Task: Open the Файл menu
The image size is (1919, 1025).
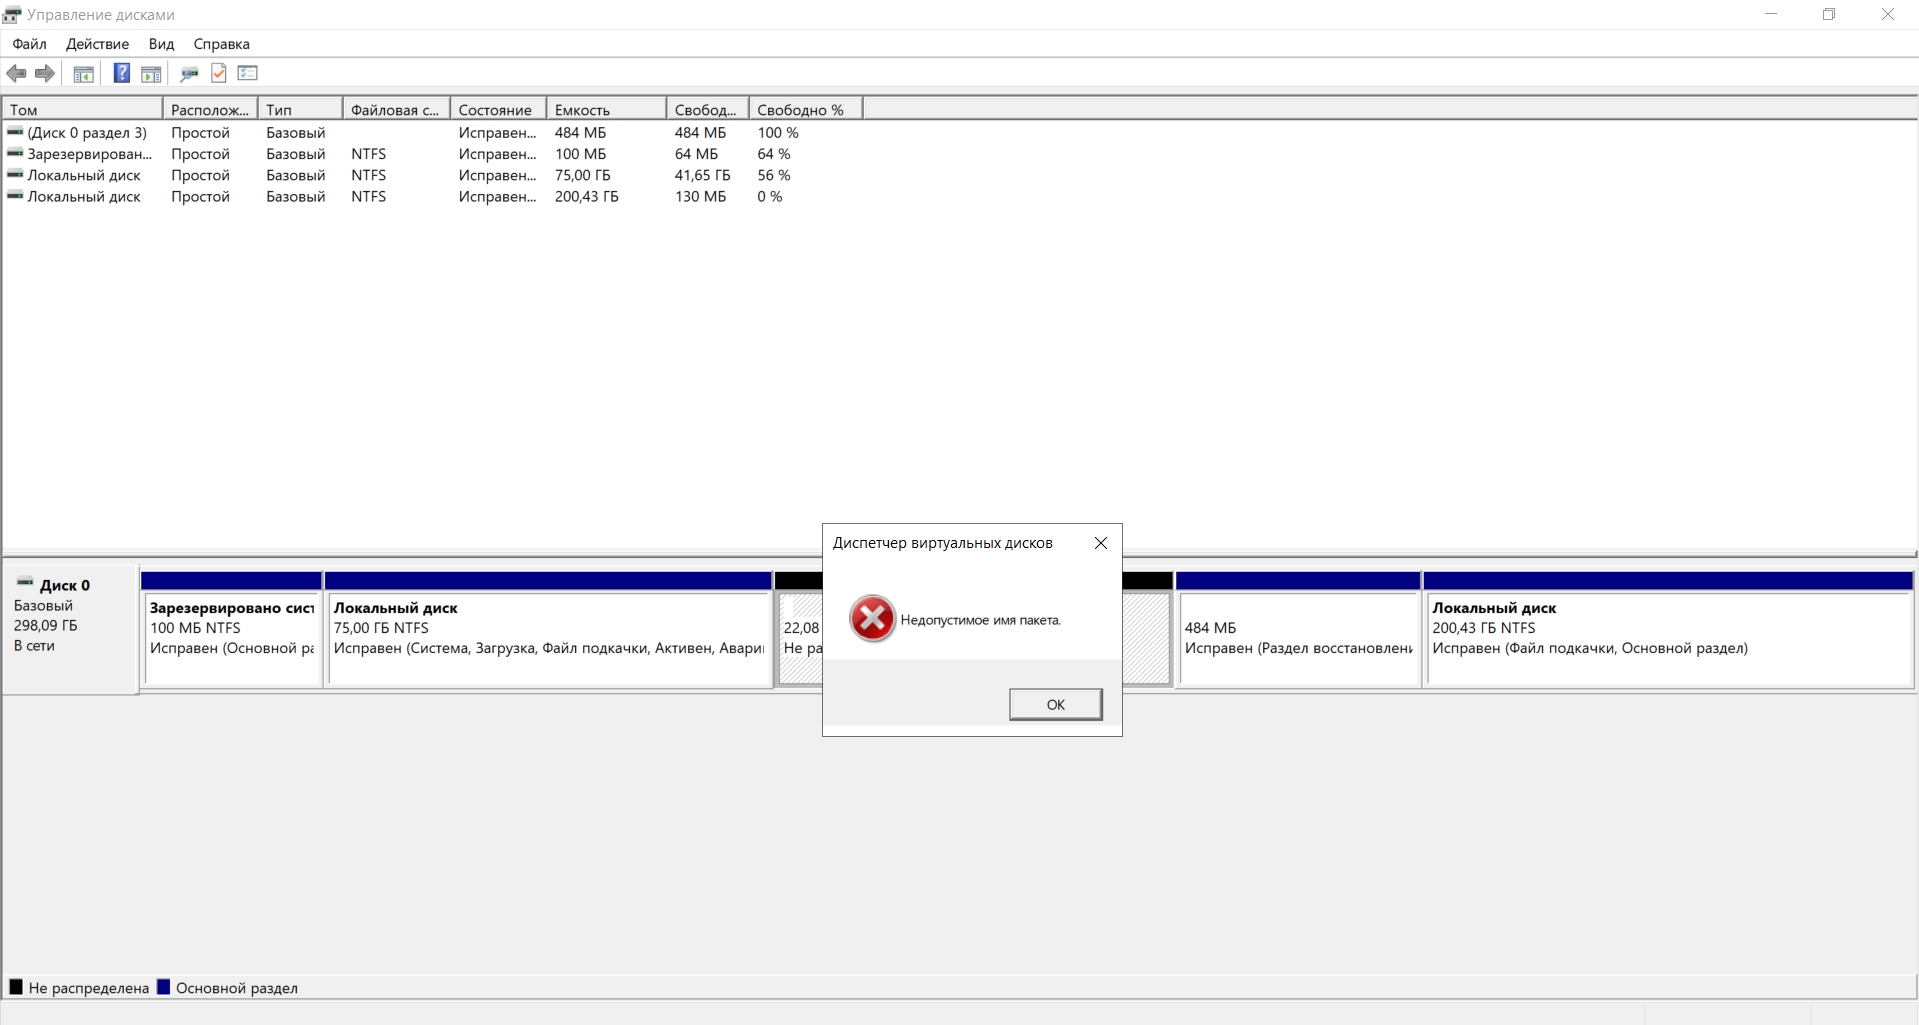Action: pyautogui.click(x=29, y=44)
